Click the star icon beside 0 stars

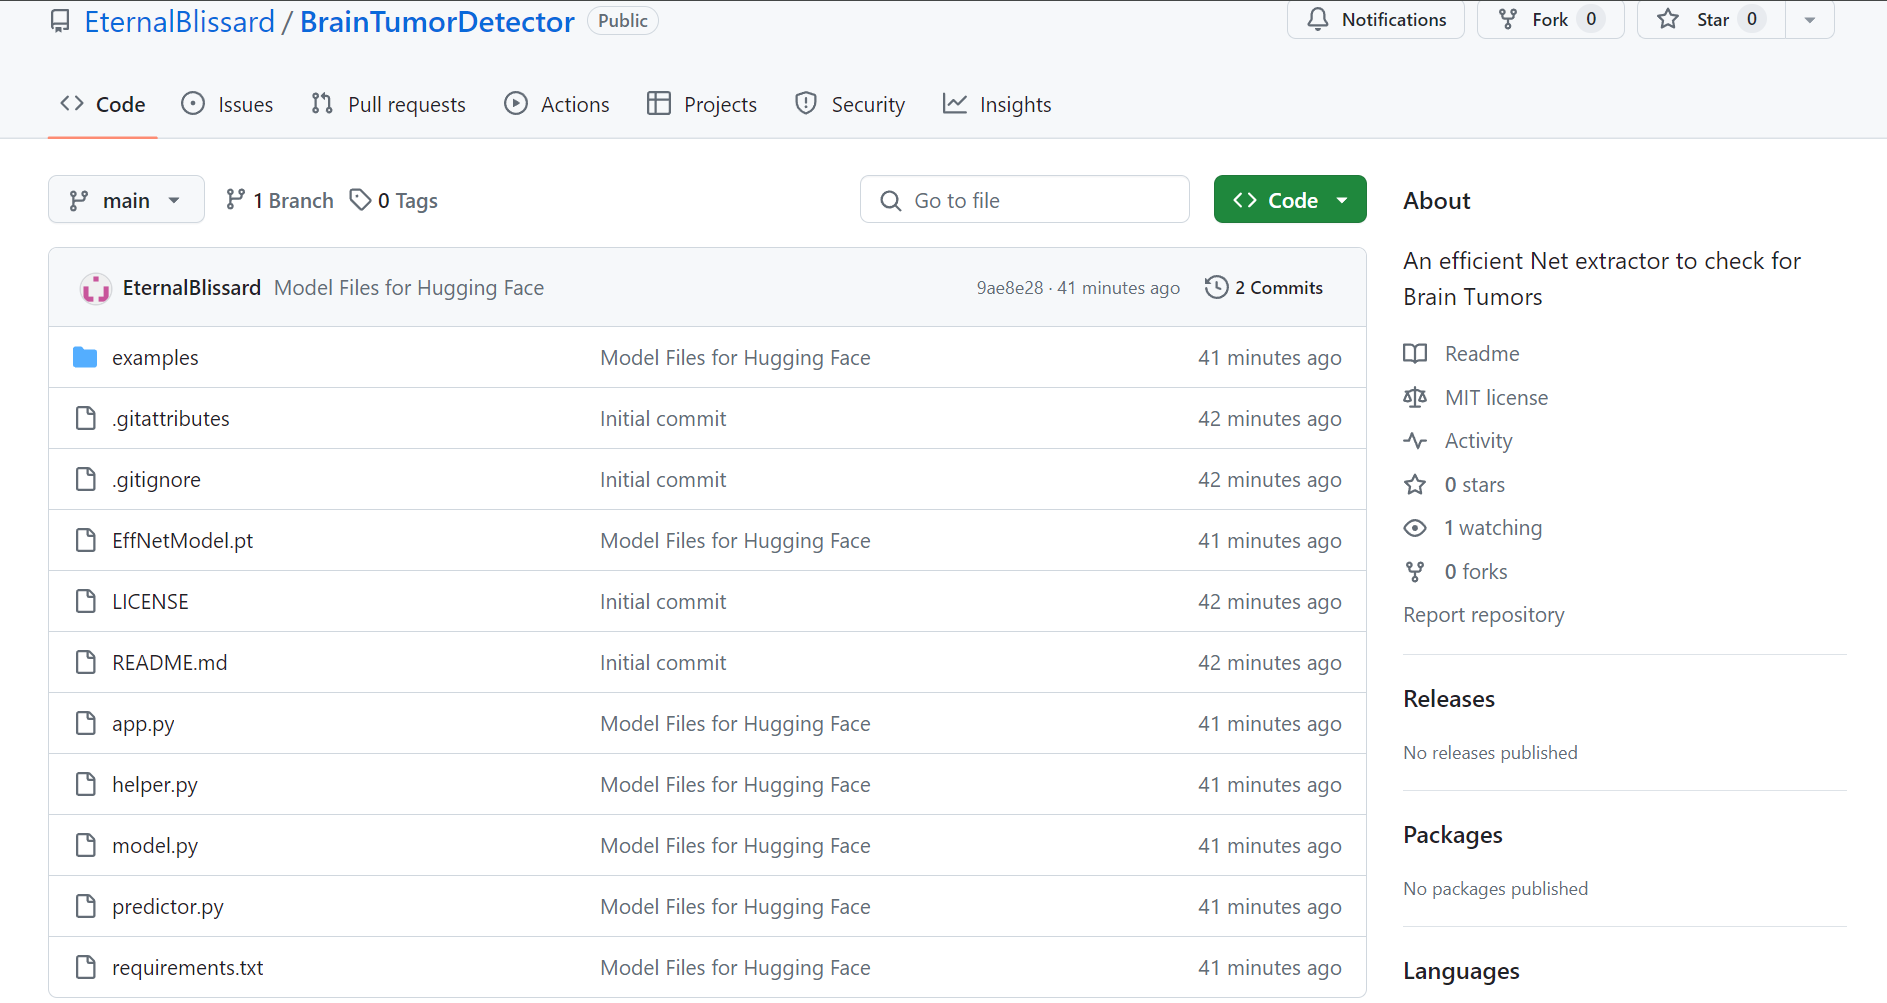coord(1415,484)
